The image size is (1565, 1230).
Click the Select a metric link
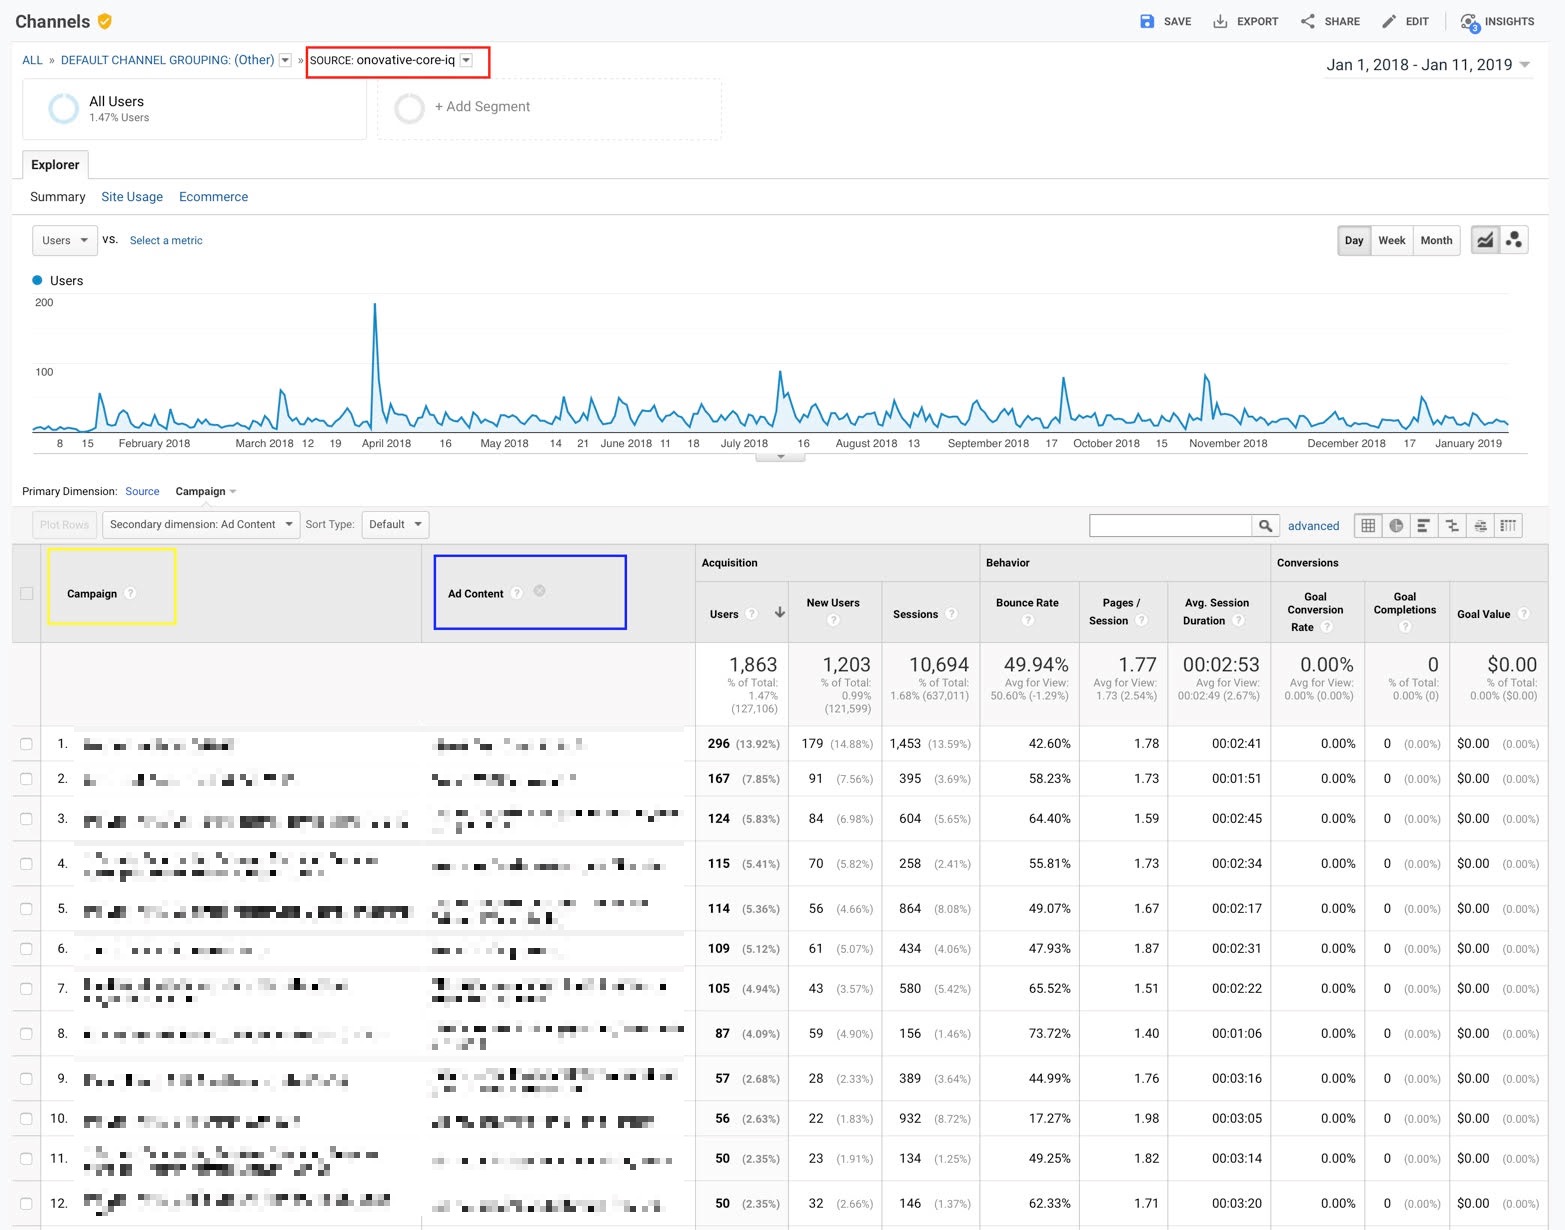tap(166, 240)
